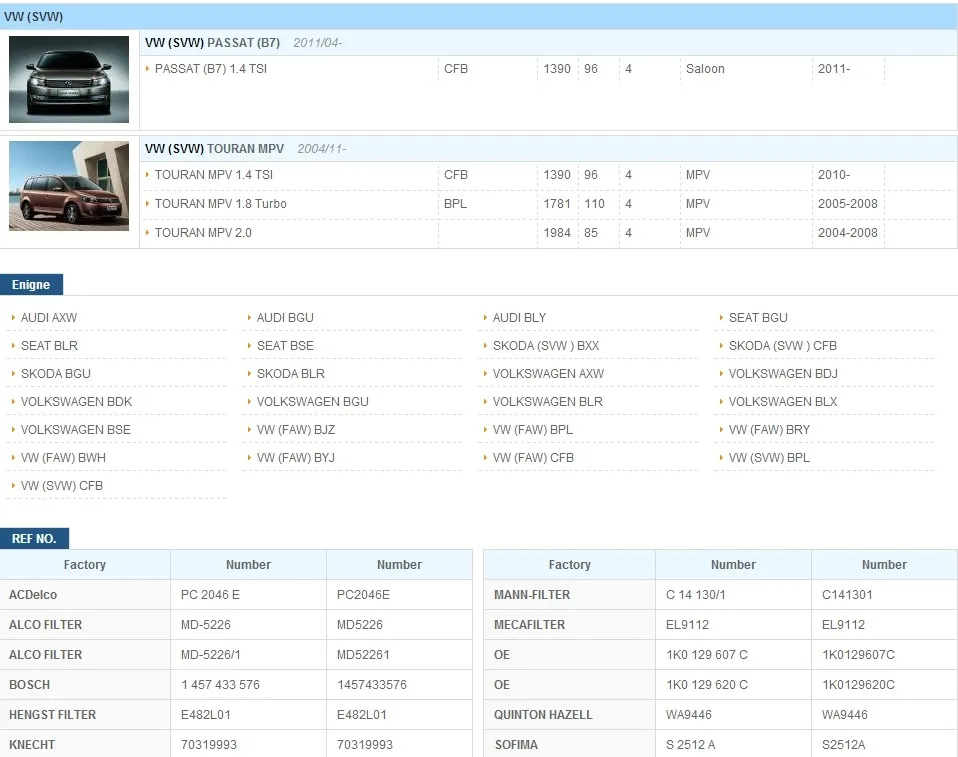Open engine SKODA BGU

56,374
